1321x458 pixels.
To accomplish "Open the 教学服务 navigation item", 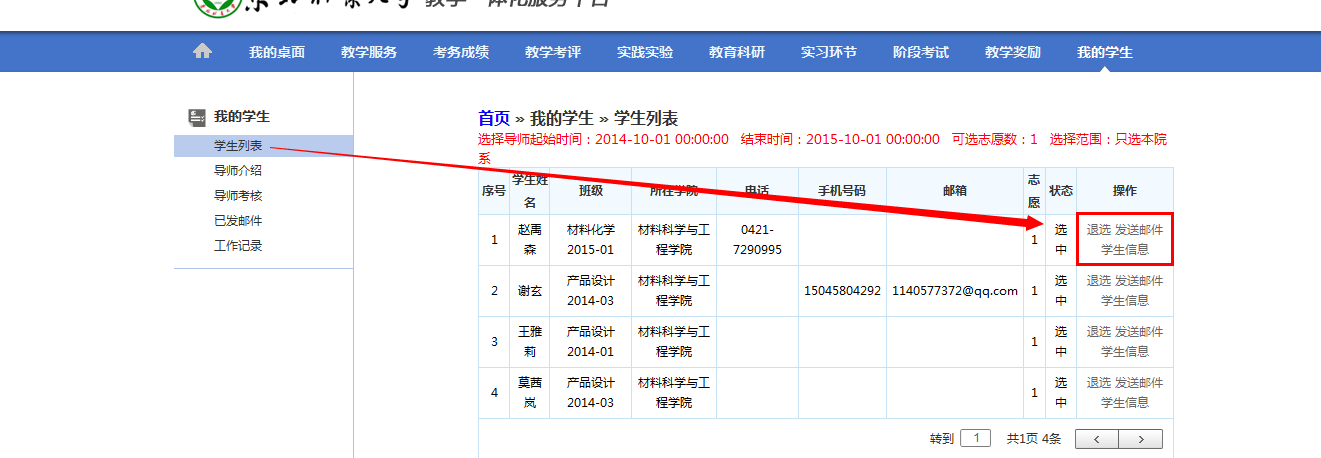I will point(369,52).
